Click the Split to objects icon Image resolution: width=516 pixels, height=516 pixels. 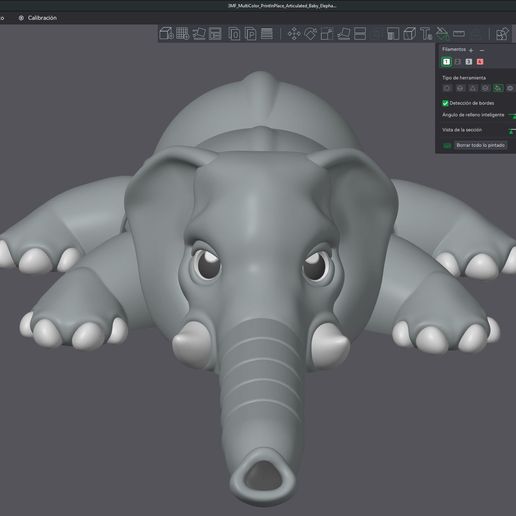tap(234, 34)
